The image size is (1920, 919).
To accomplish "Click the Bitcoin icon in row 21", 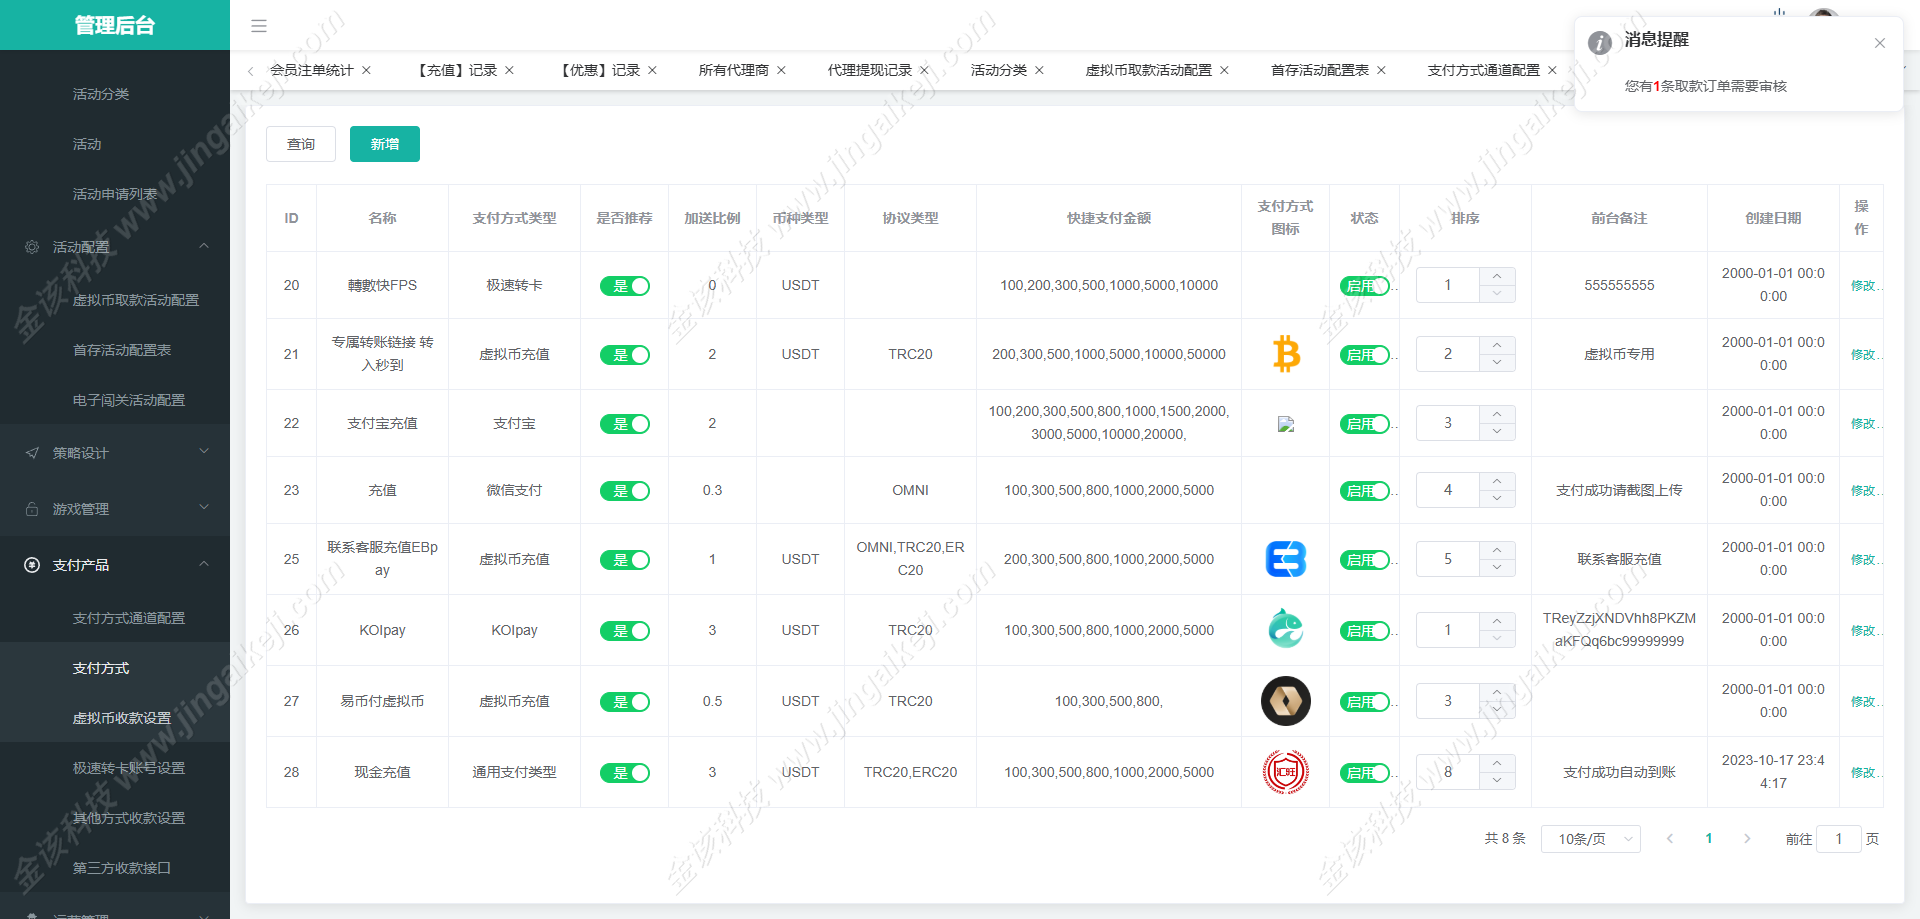I will 1286,354.
